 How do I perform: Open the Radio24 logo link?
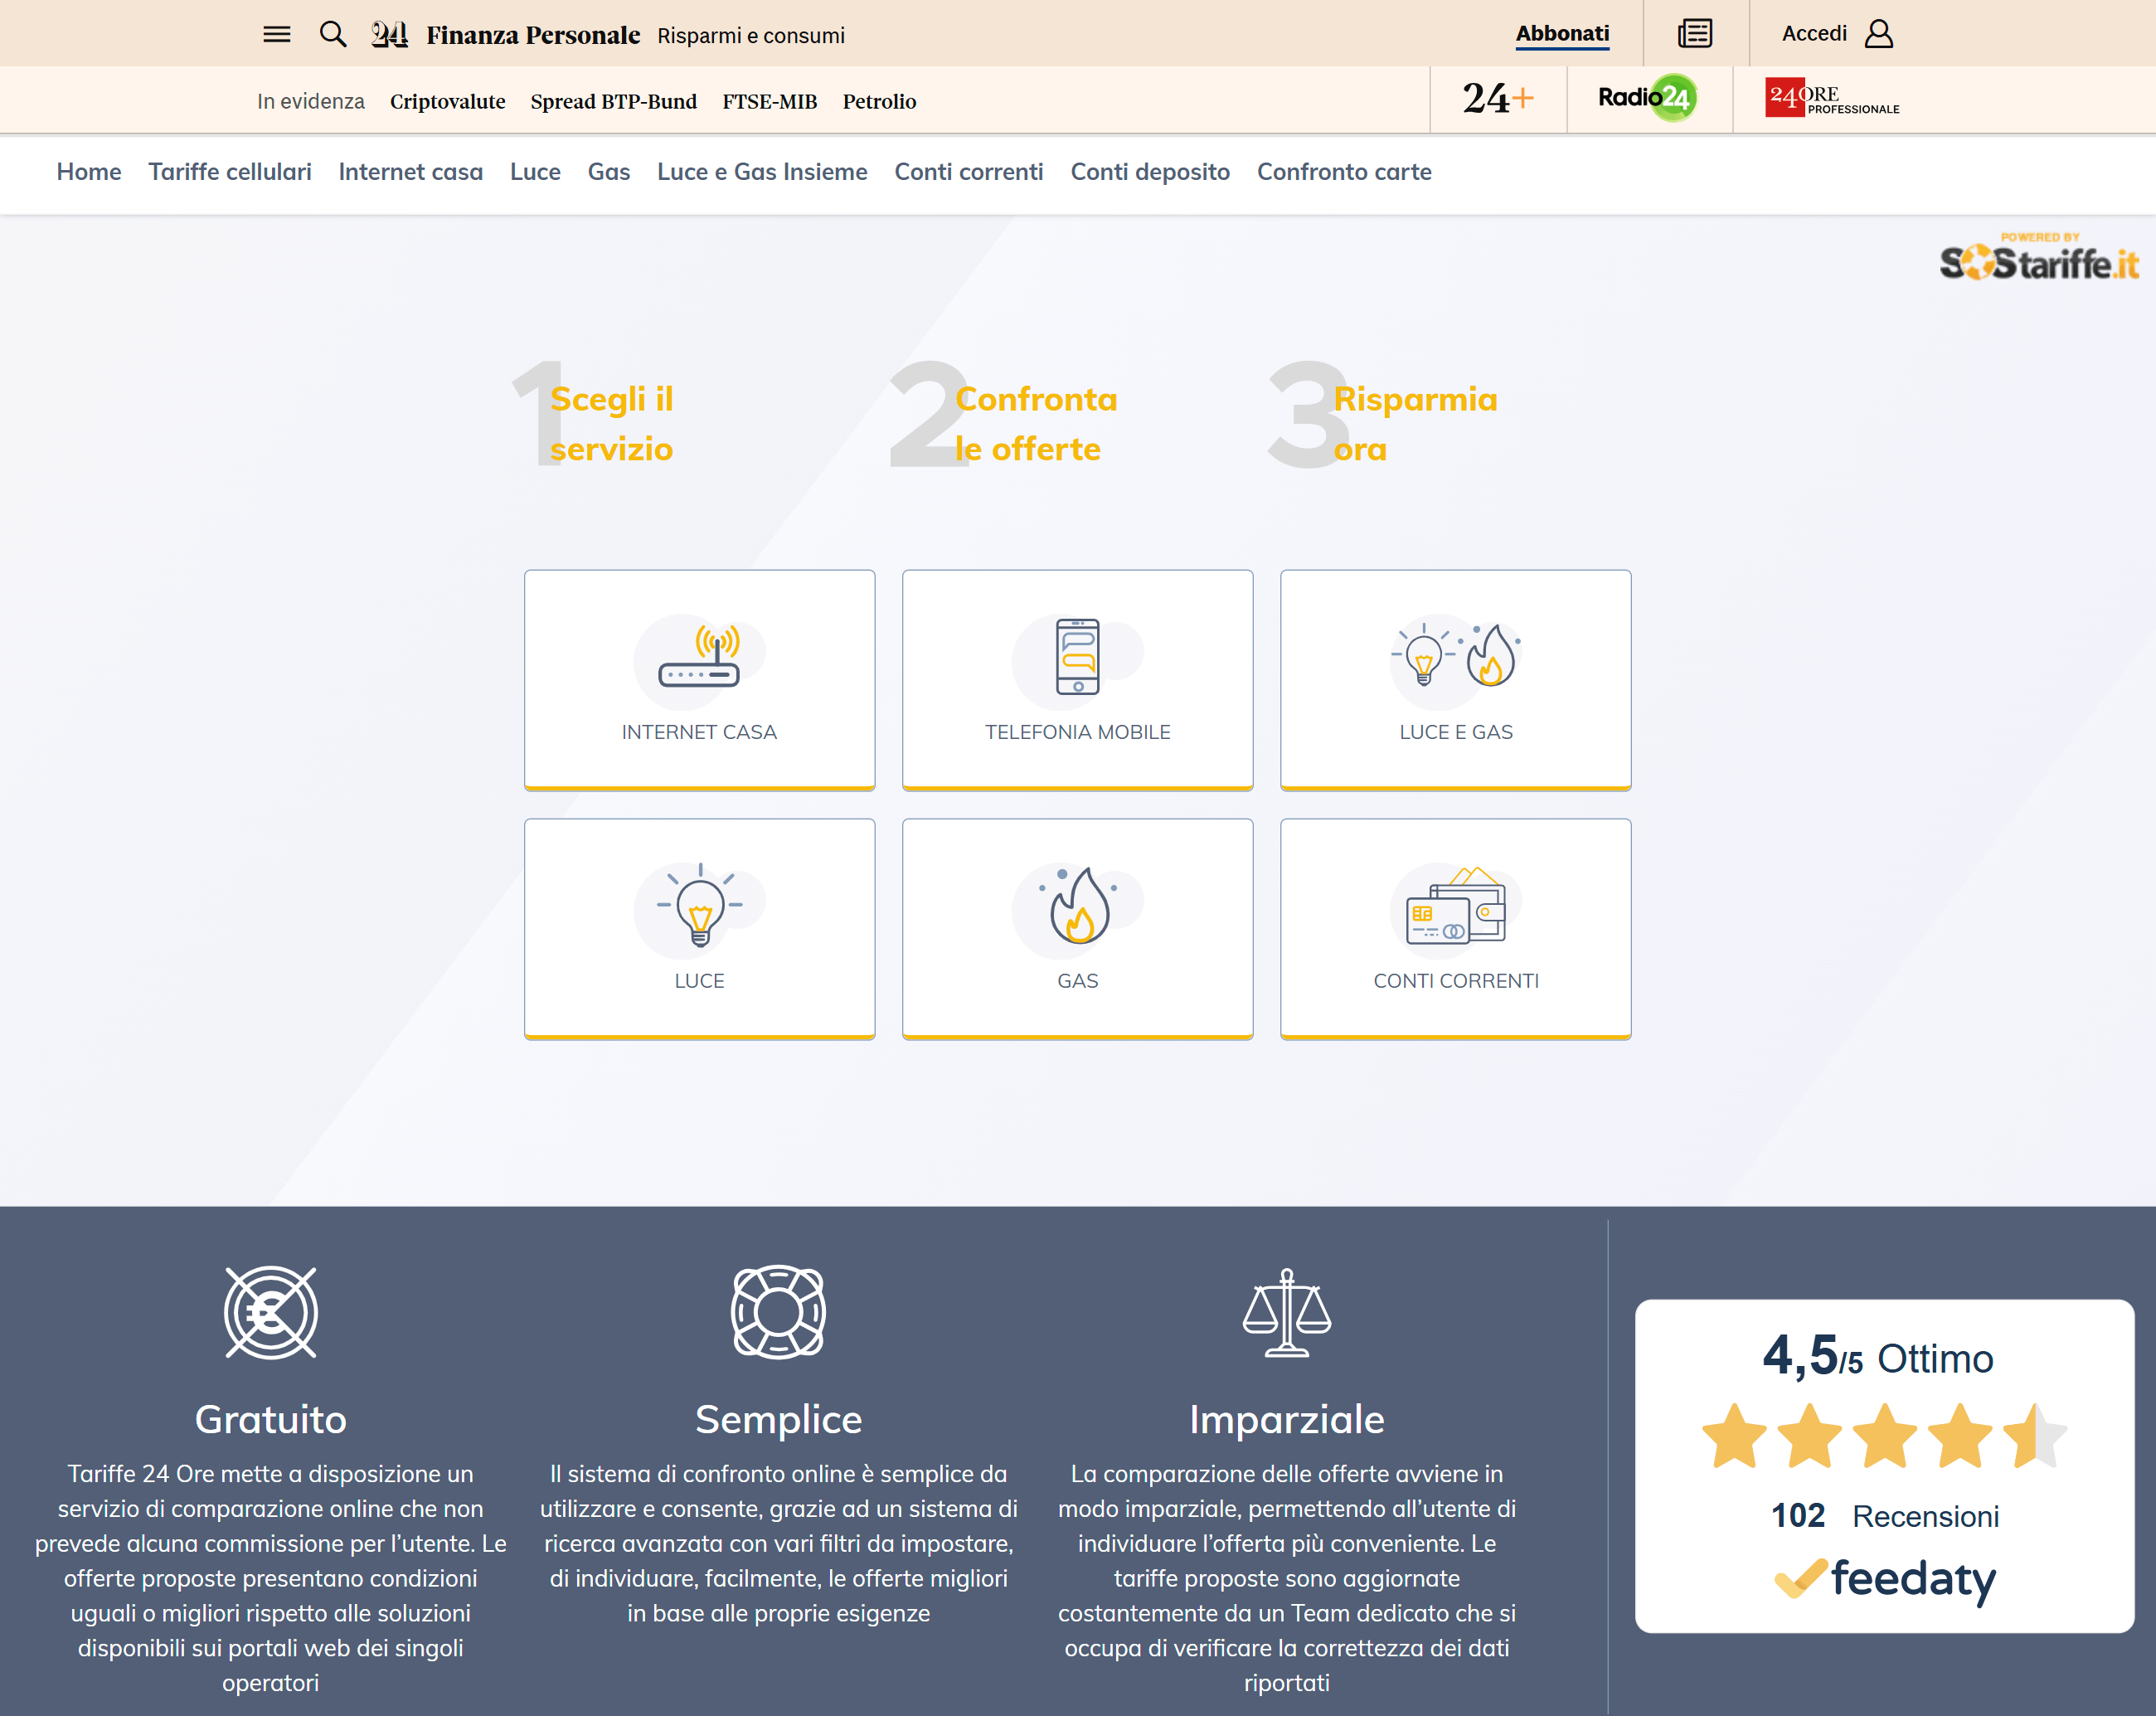click(1647, 98)
